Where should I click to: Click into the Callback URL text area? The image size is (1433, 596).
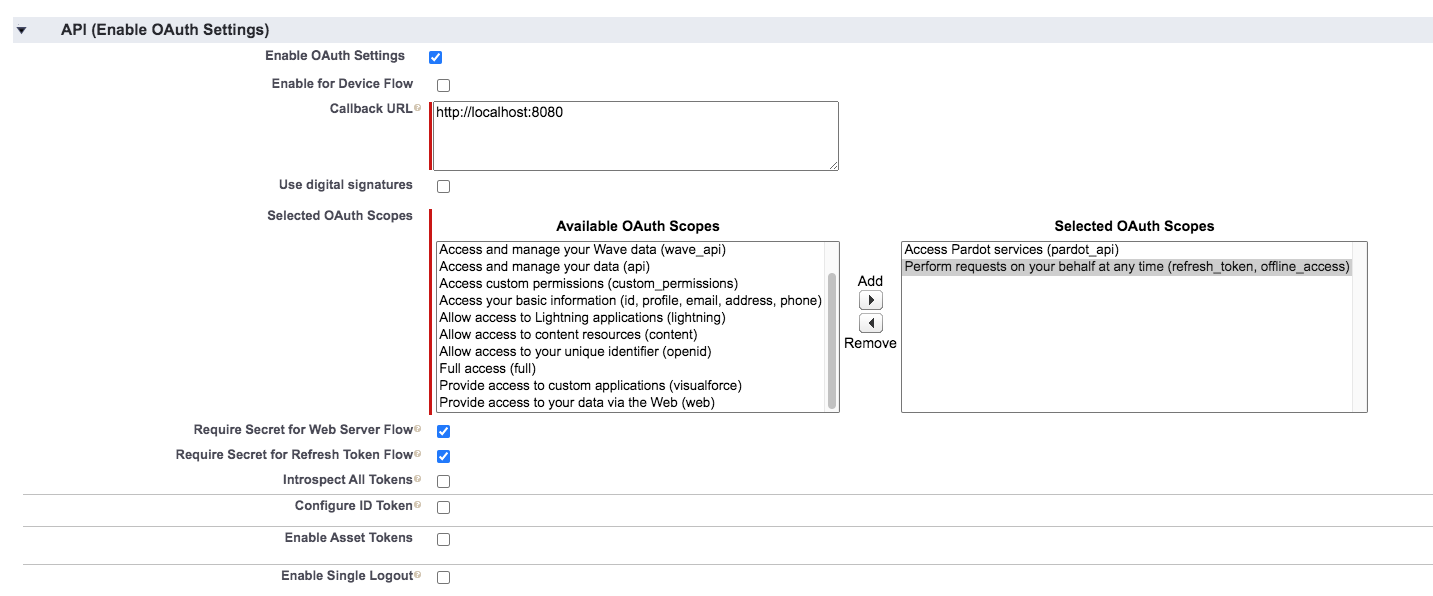point(635,136)
